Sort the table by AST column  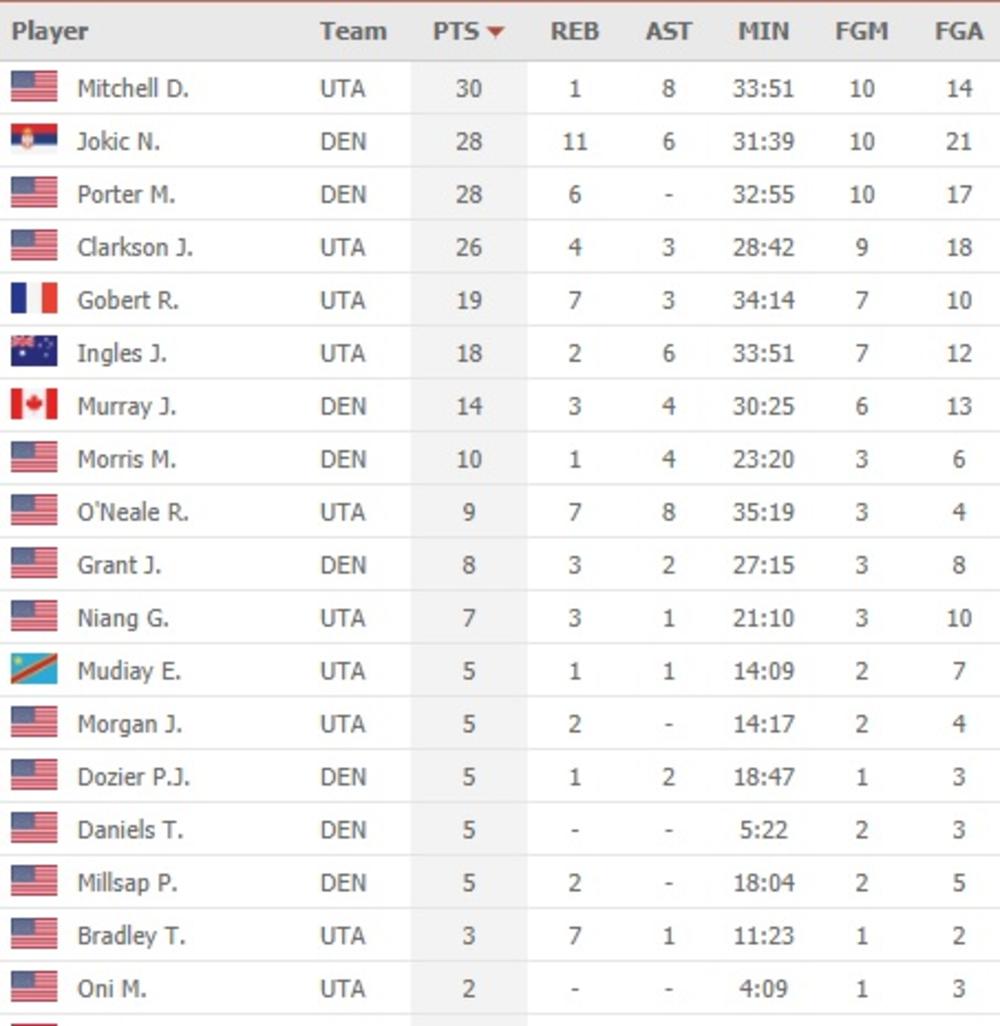(668, 31)
